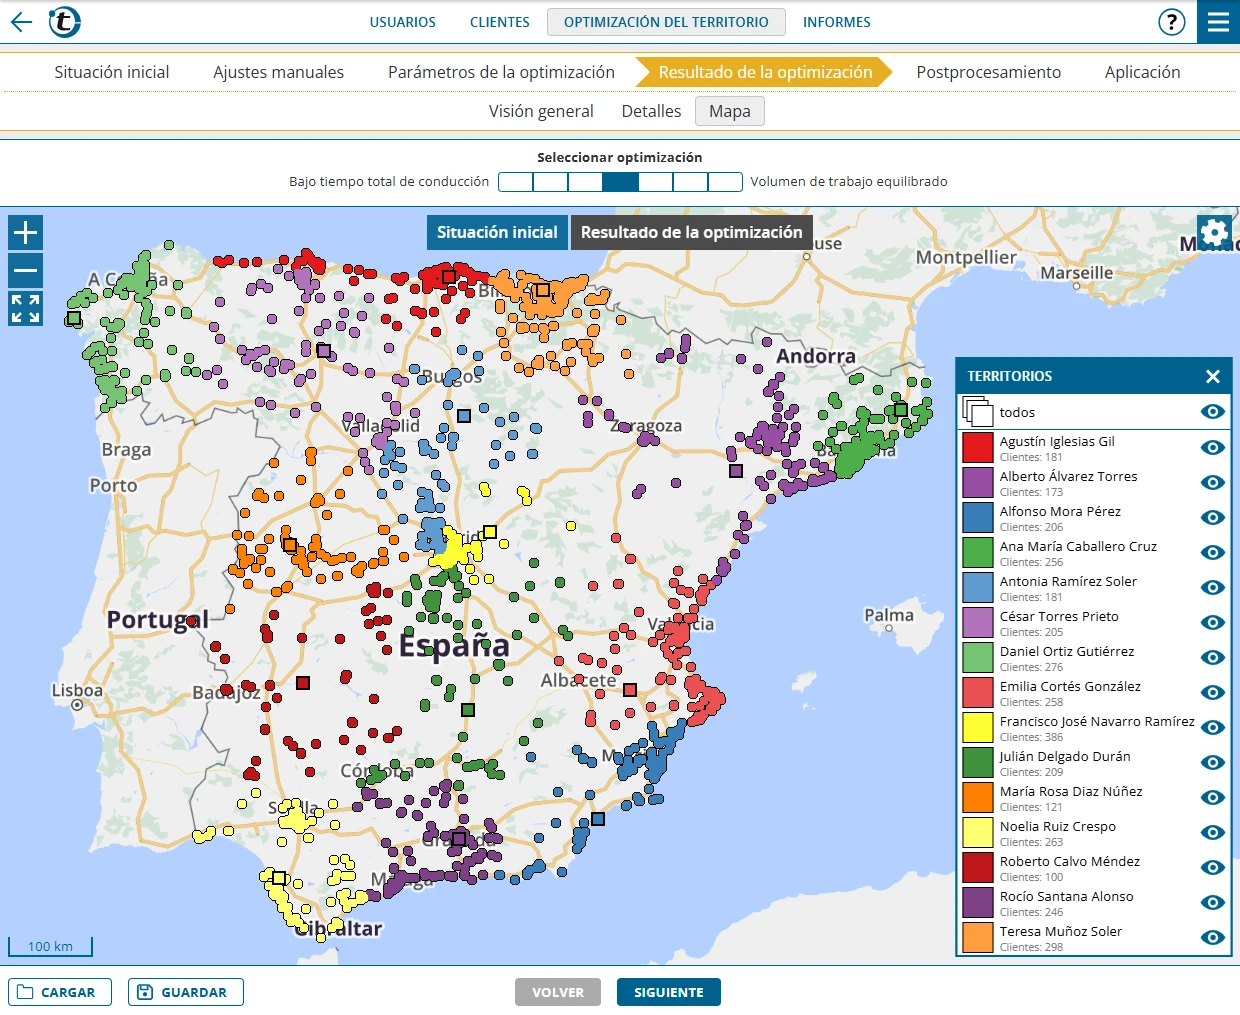
Task: Select the rightmost optimization slider segment
Action: pyautogui.click(x=725, y=182)
